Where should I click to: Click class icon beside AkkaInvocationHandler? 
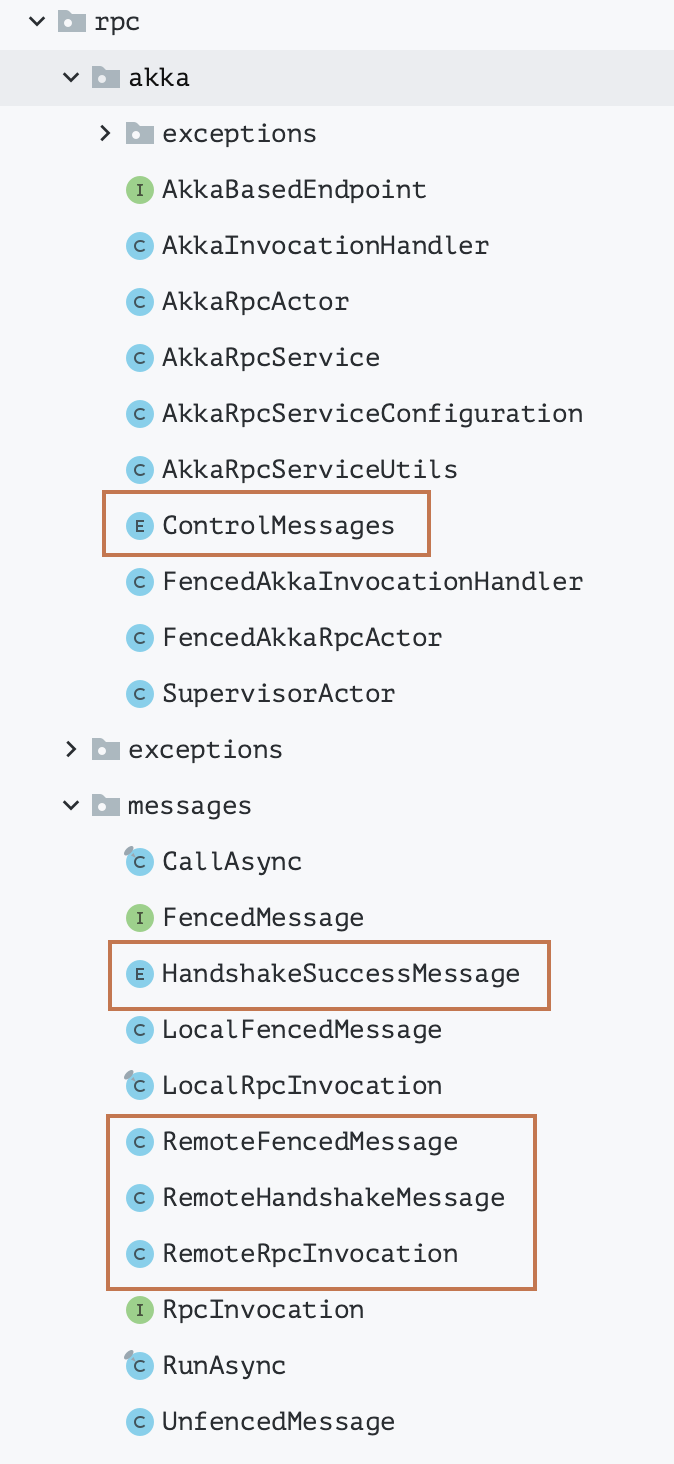point(139,245)
